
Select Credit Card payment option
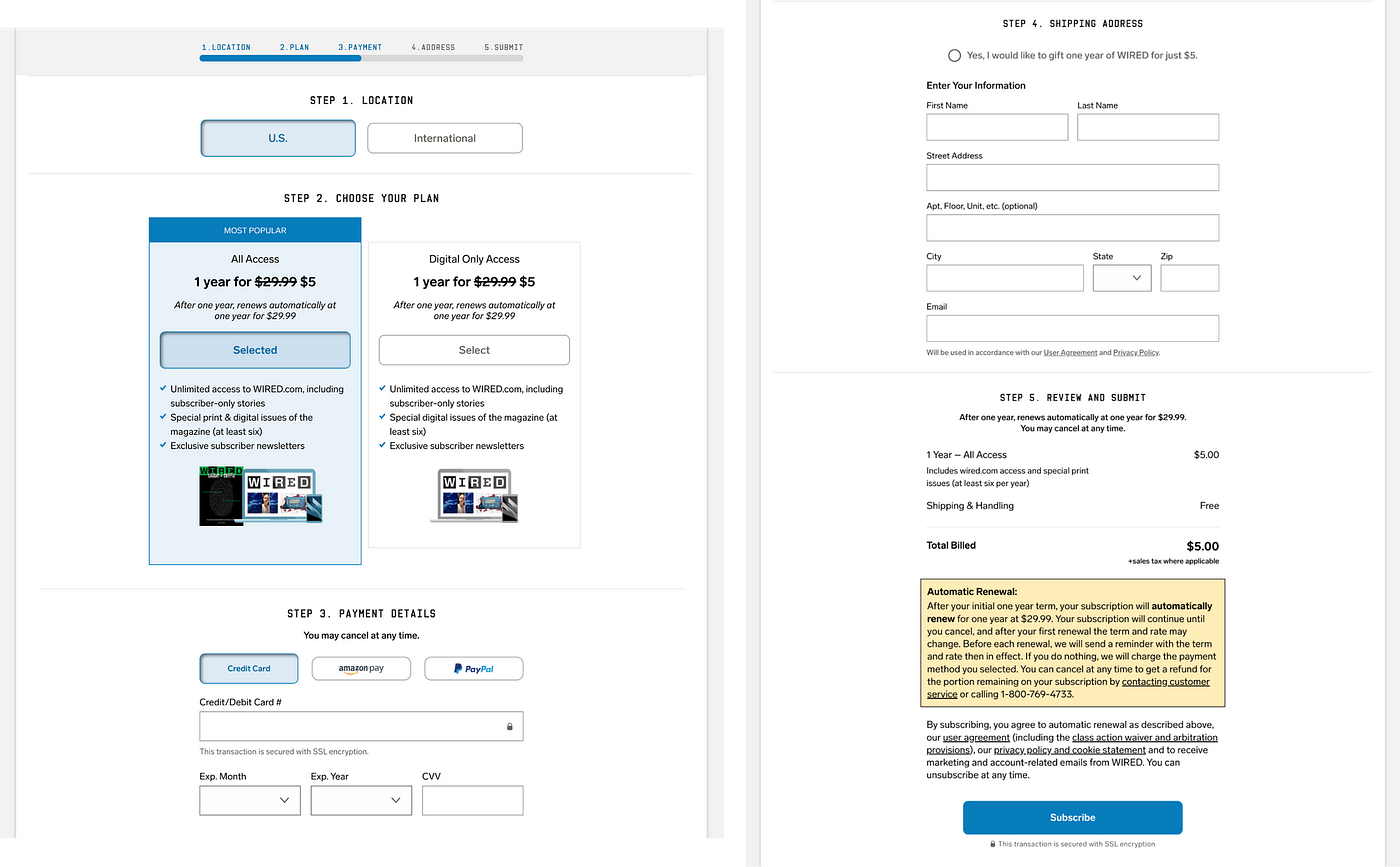(x=249, y=668)
